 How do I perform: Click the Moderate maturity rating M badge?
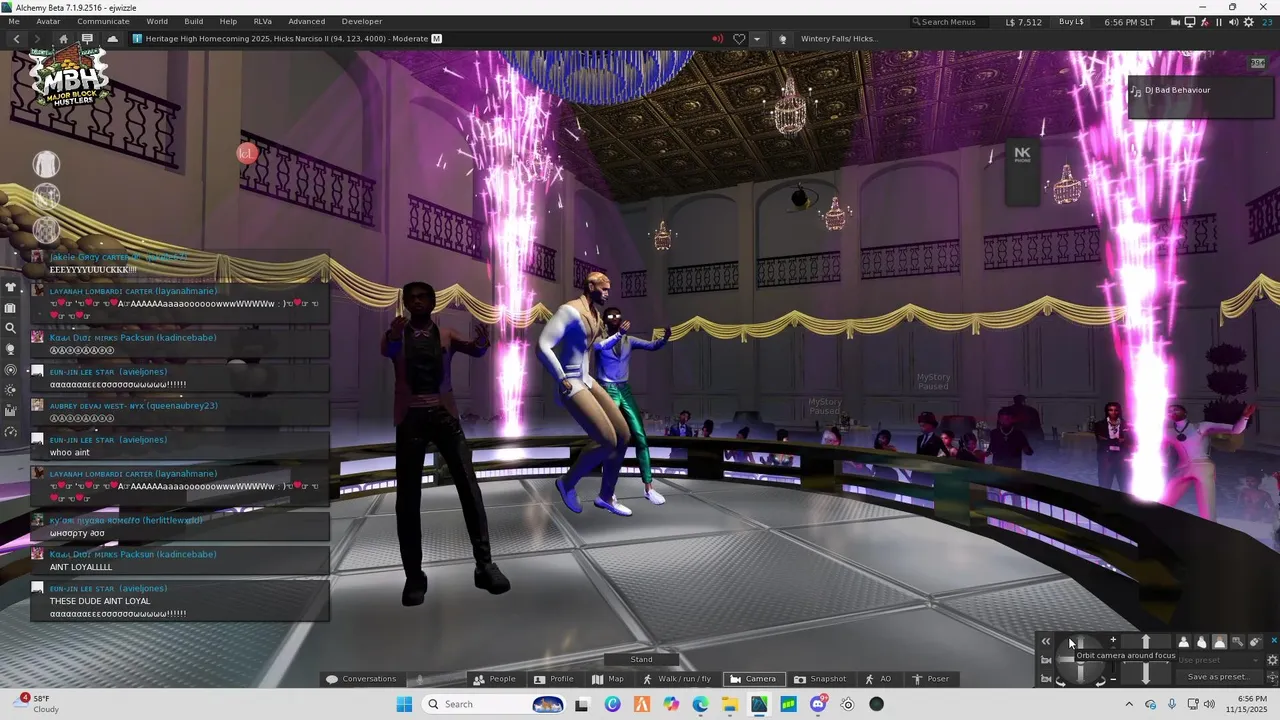coord(437,39)
